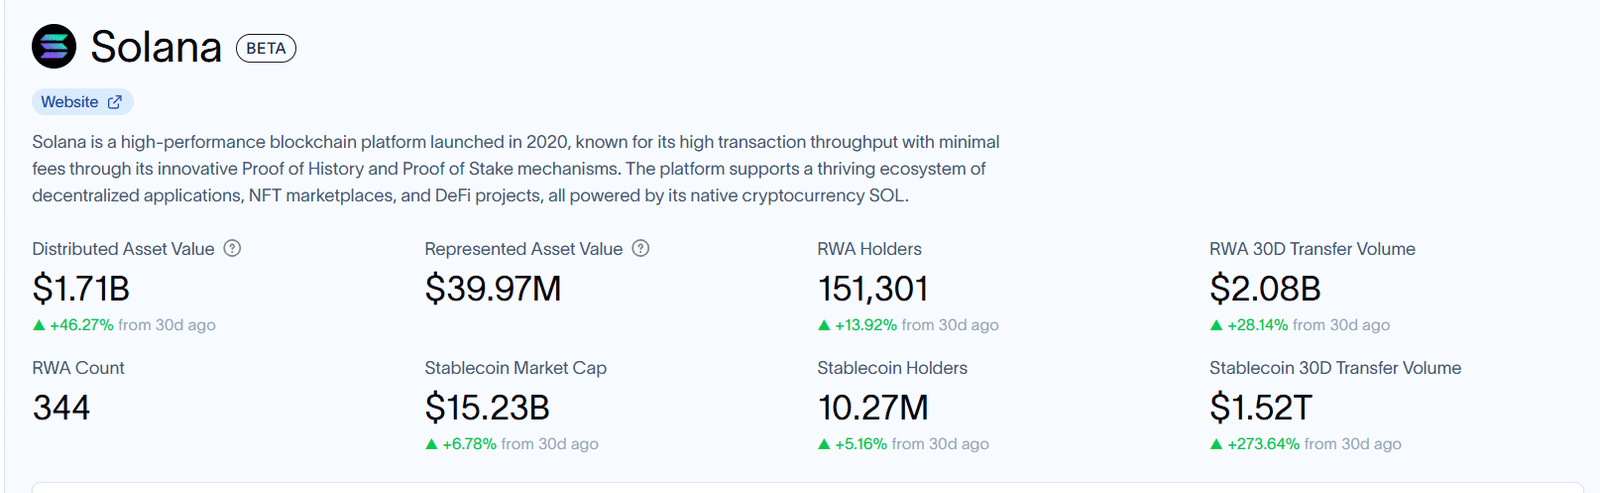The height and width of the screenshot is (493, 1600).
Task: Click the BETA badge next to Solana
Action: (266, 48)
